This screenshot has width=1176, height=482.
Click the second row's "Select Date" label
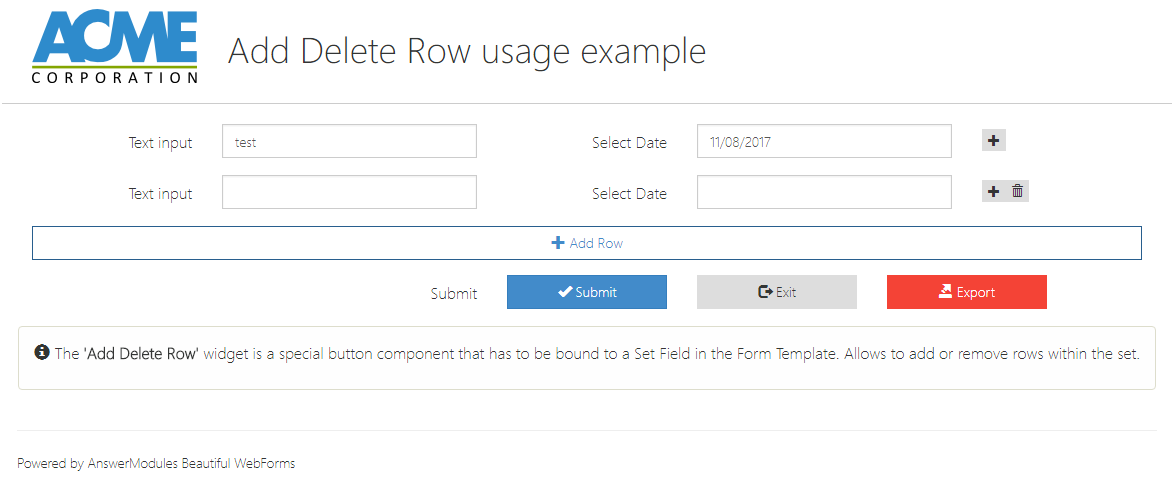[x=629, y=194]
